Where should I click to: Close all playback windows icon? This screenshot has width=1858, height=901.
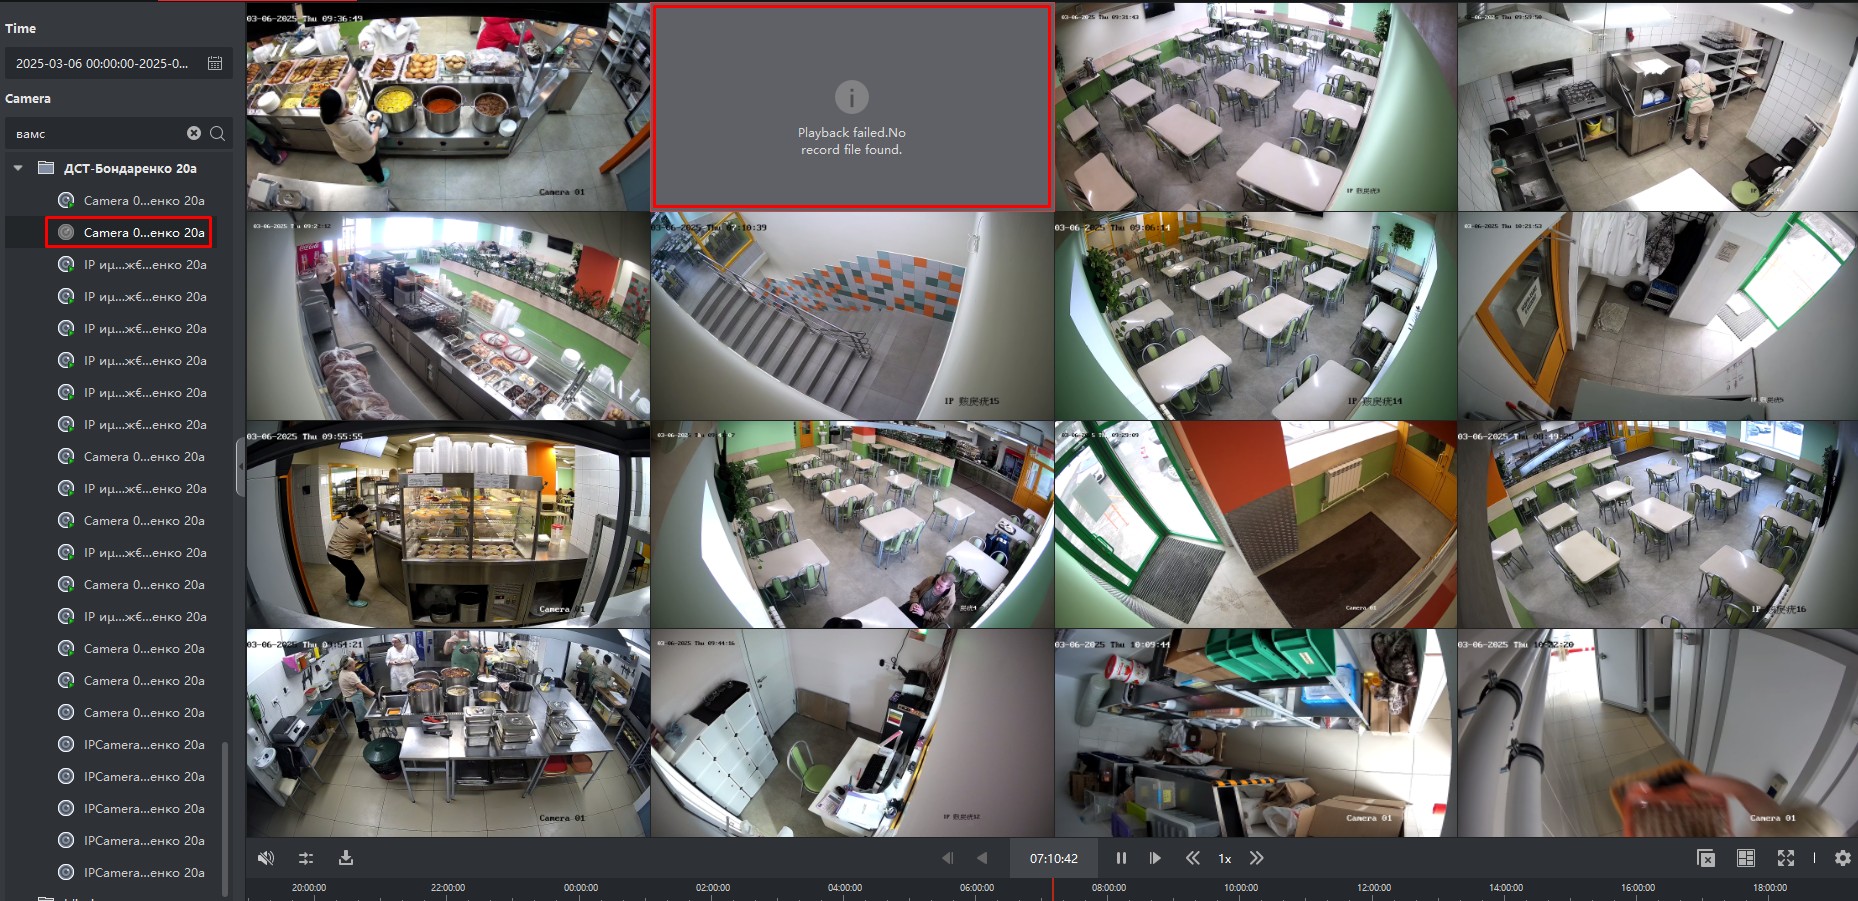tap(1706, 858)
